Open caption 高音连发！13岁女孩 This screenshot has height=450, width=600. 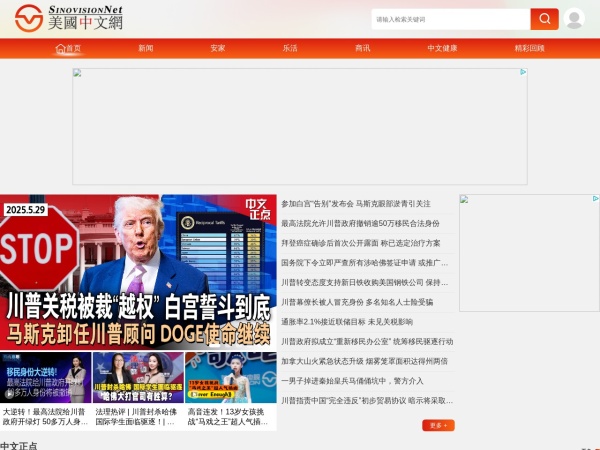coord(228,417)
